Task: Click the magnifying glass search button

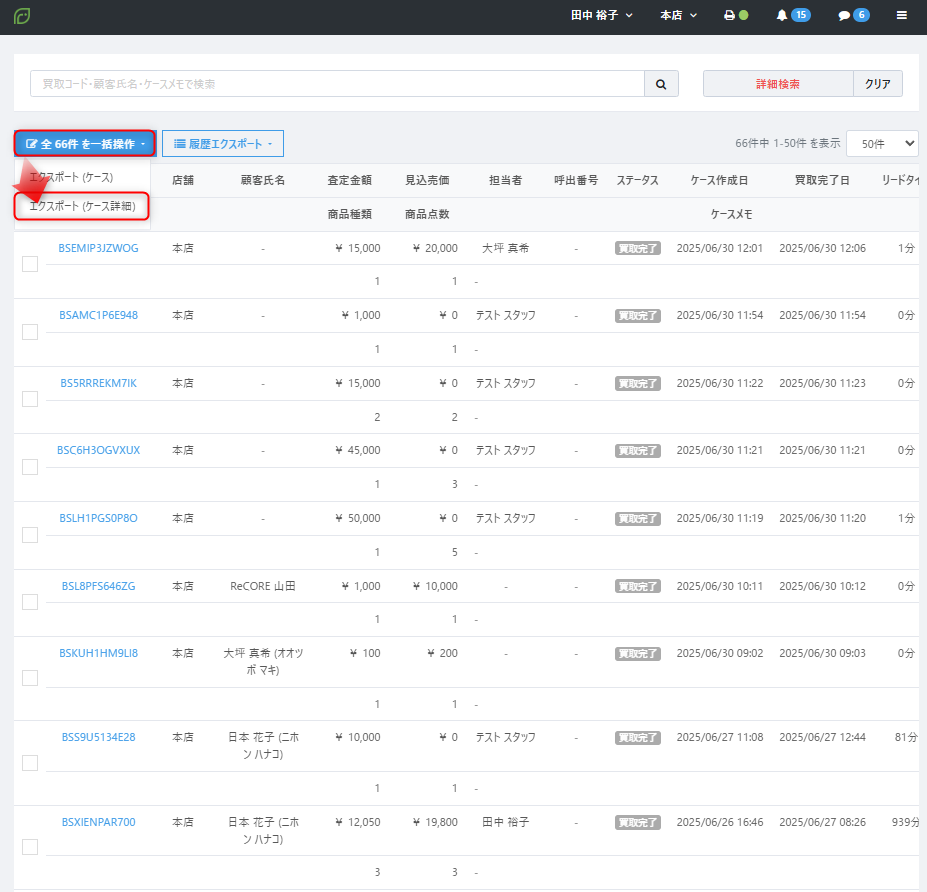Action: pos(660,84)
